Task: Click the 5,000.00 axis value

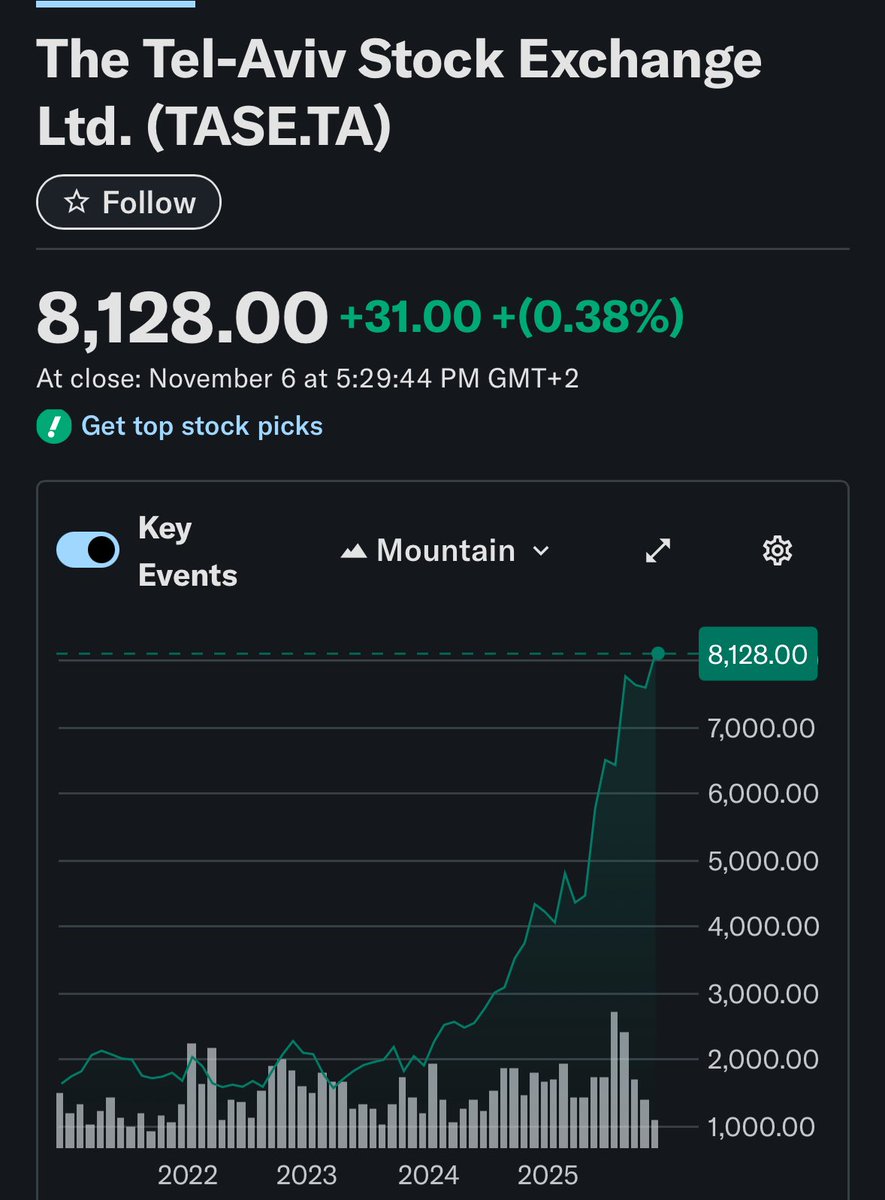Action: (763, 861)
